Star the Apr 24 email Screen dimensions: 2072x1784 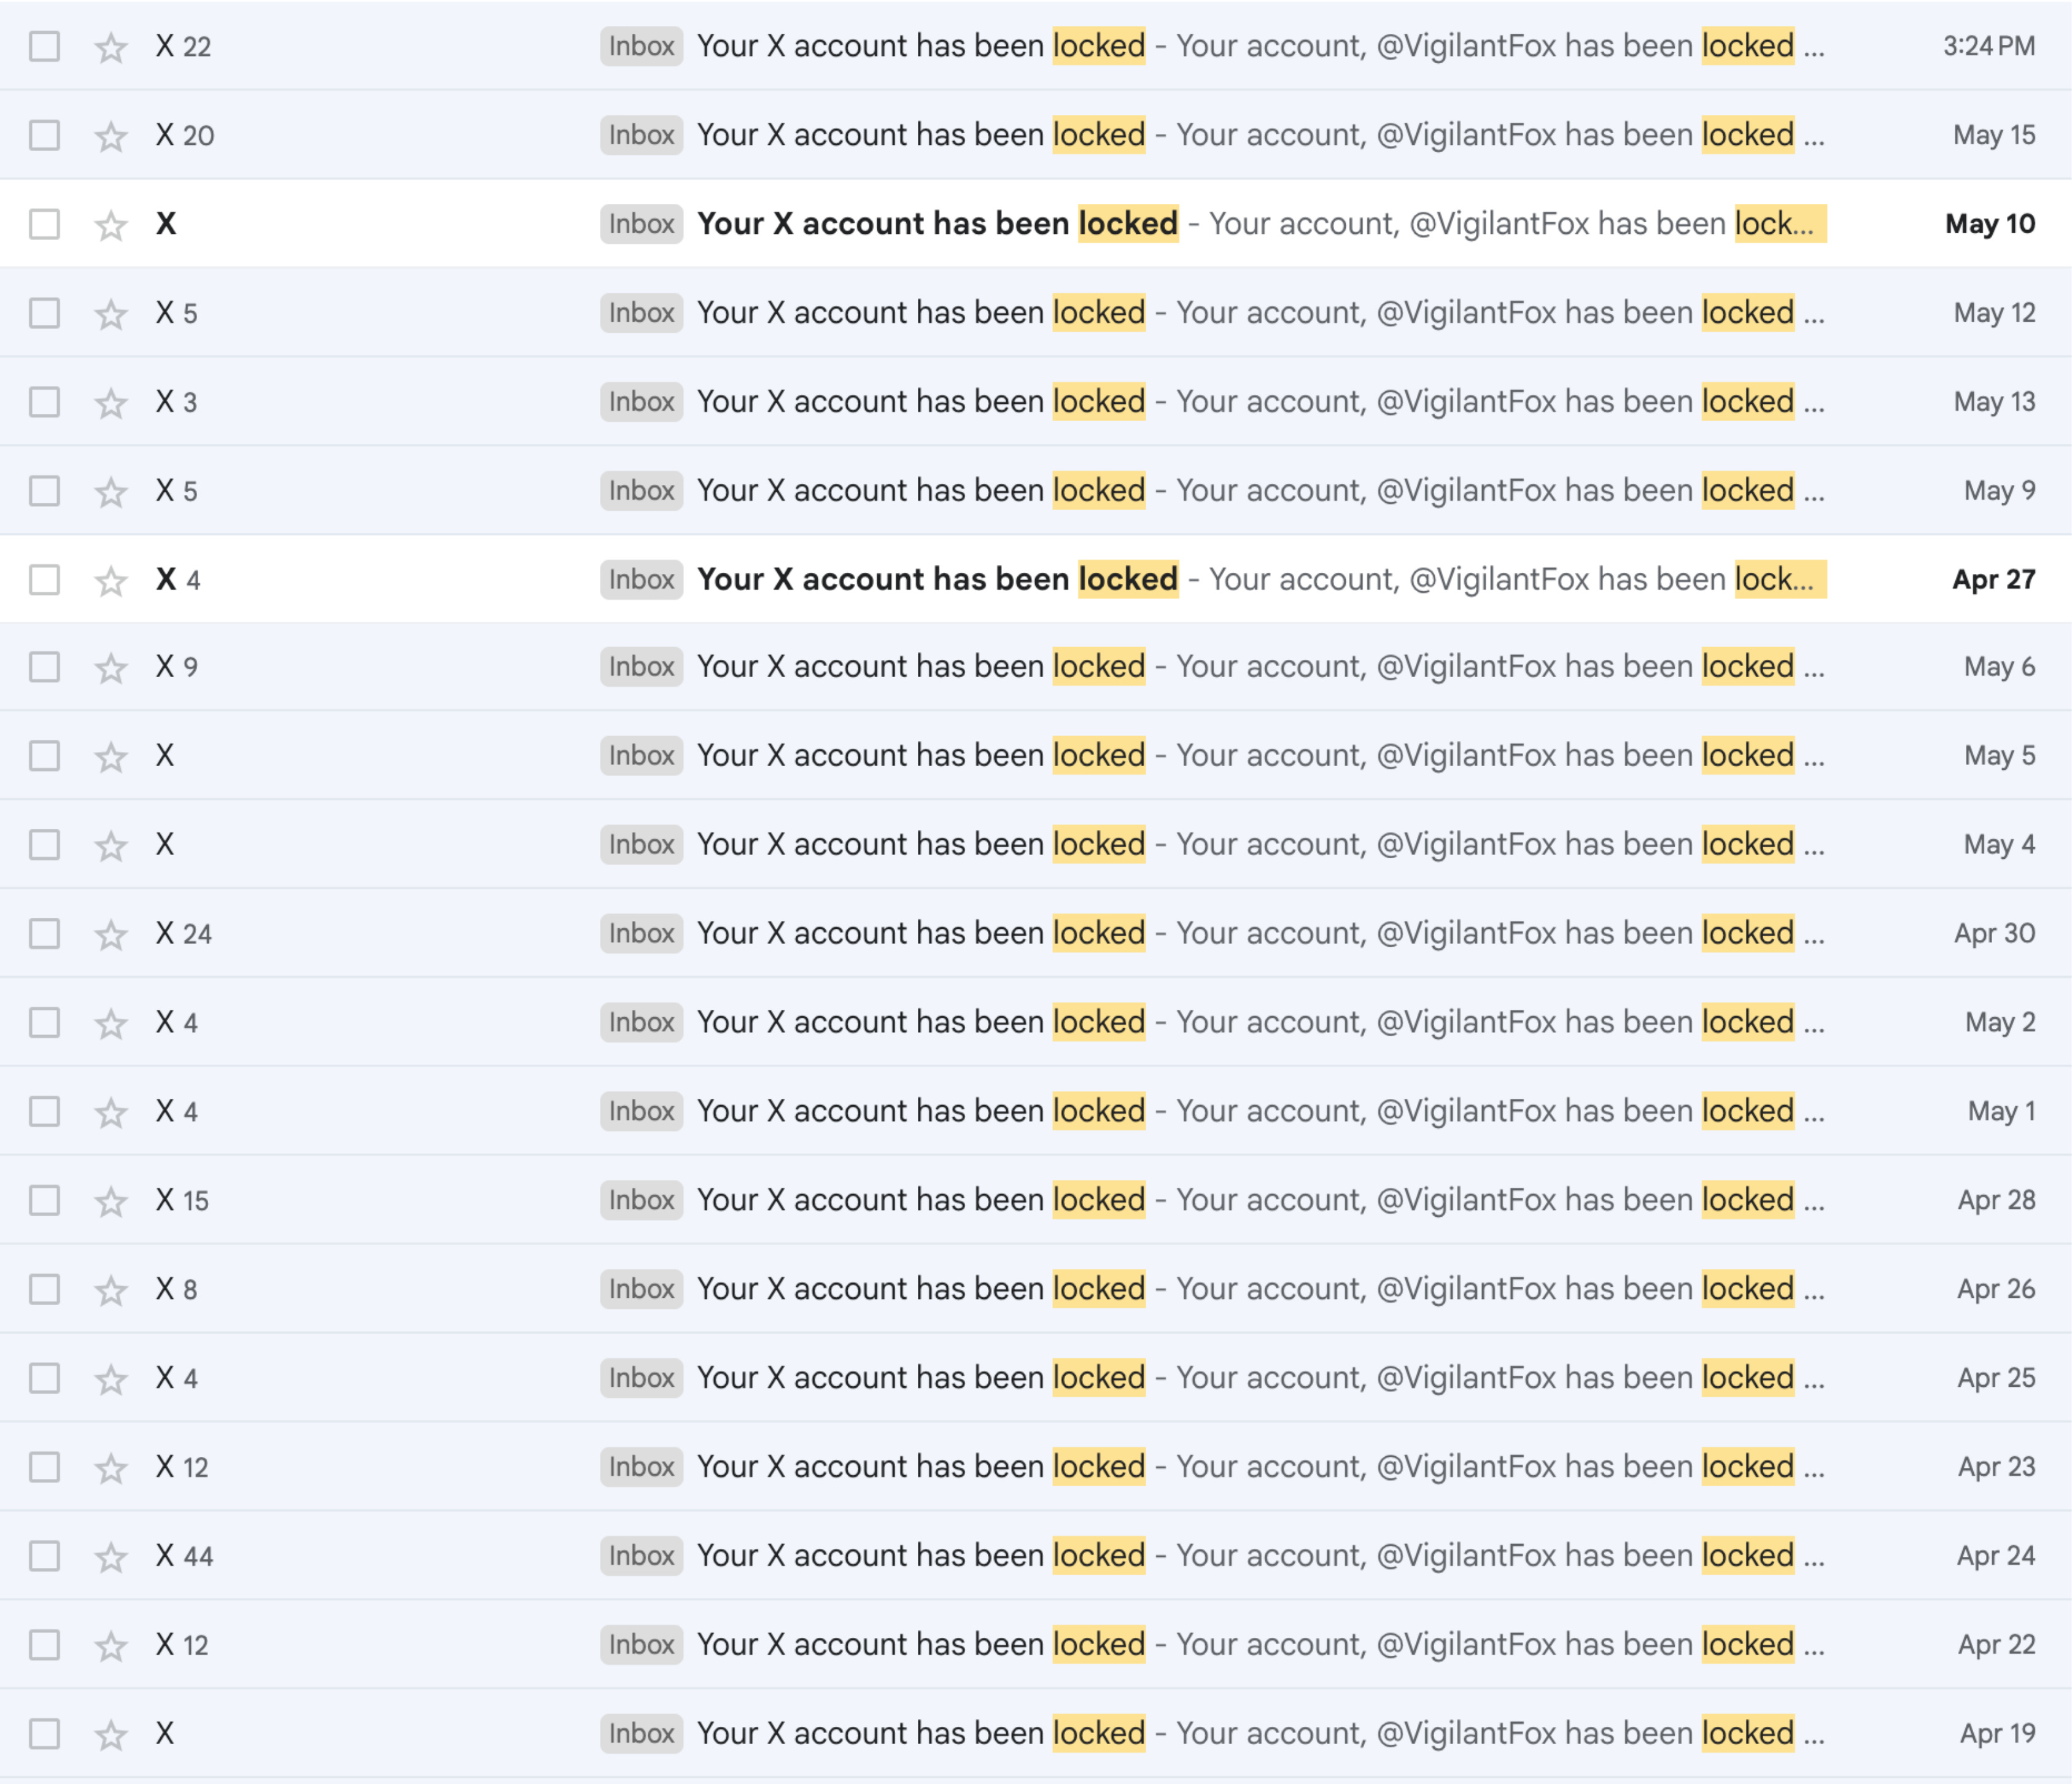point(111,1557)
